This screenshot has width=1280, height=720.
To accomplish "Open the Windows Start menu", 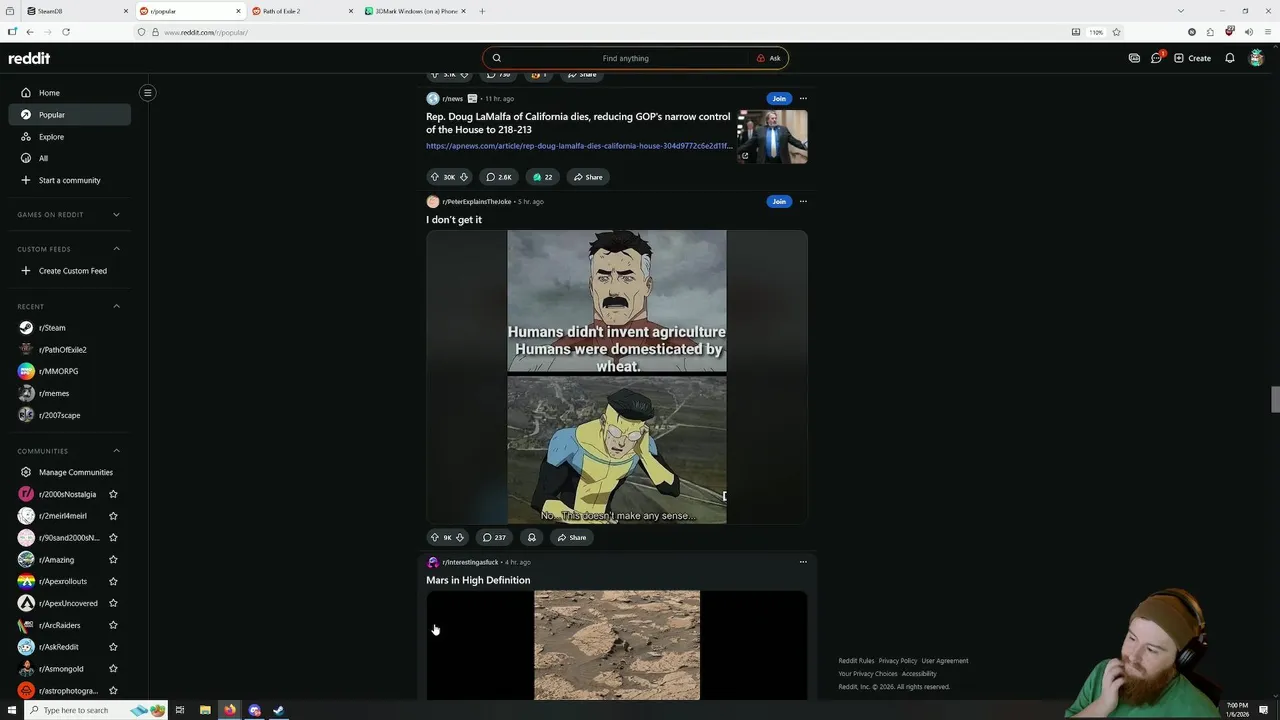I will point(12,710).
